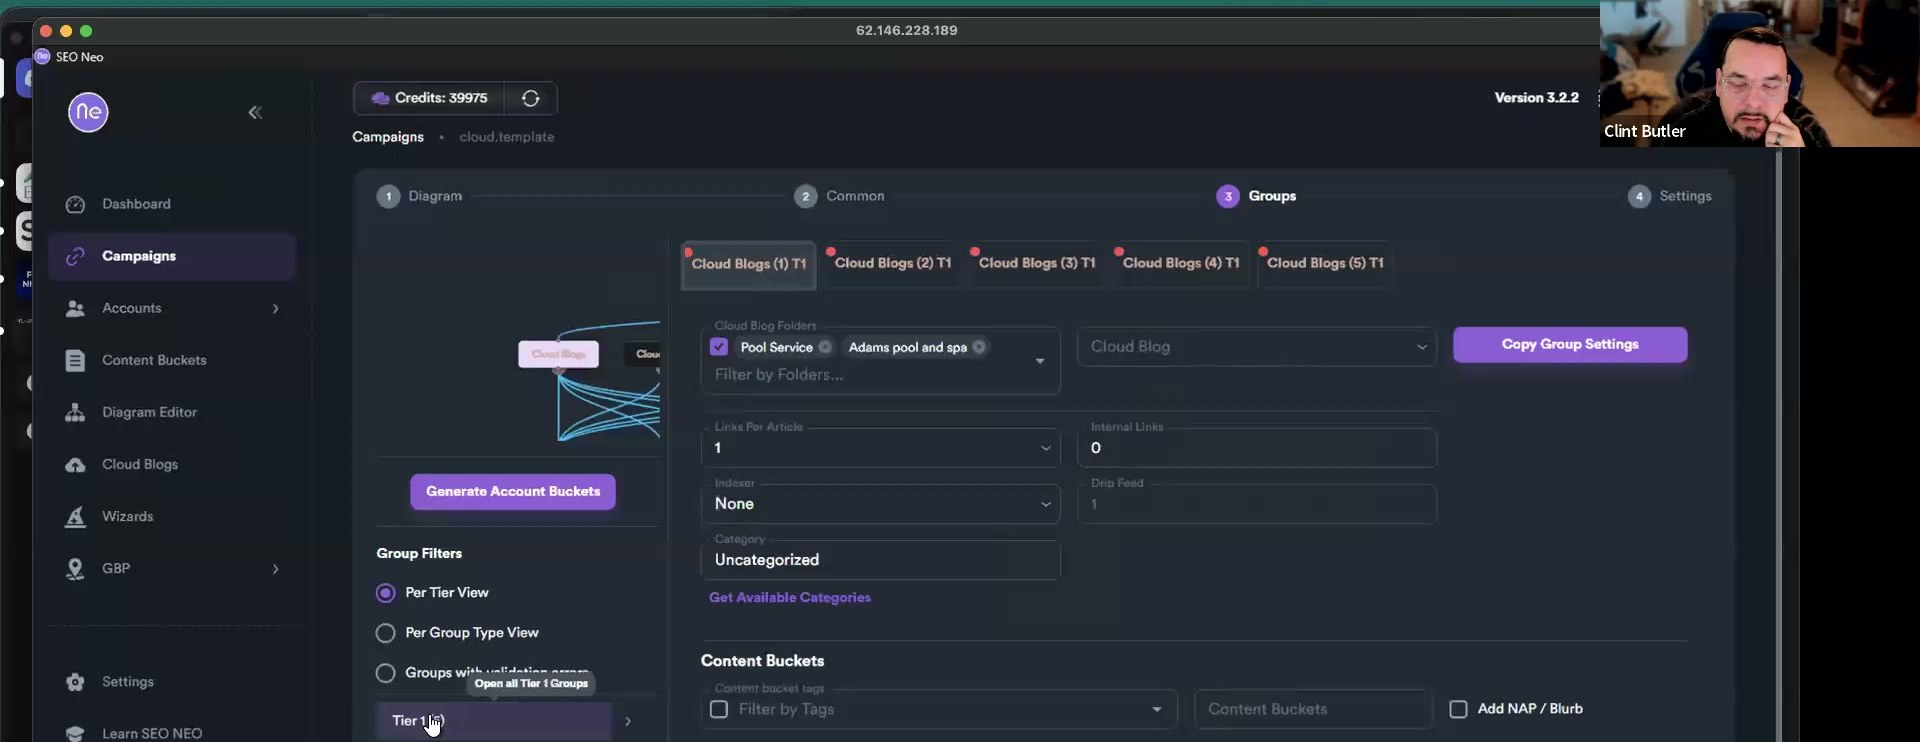
Task: Check the Filter by Tags checkbox
Action: (719, 709)
